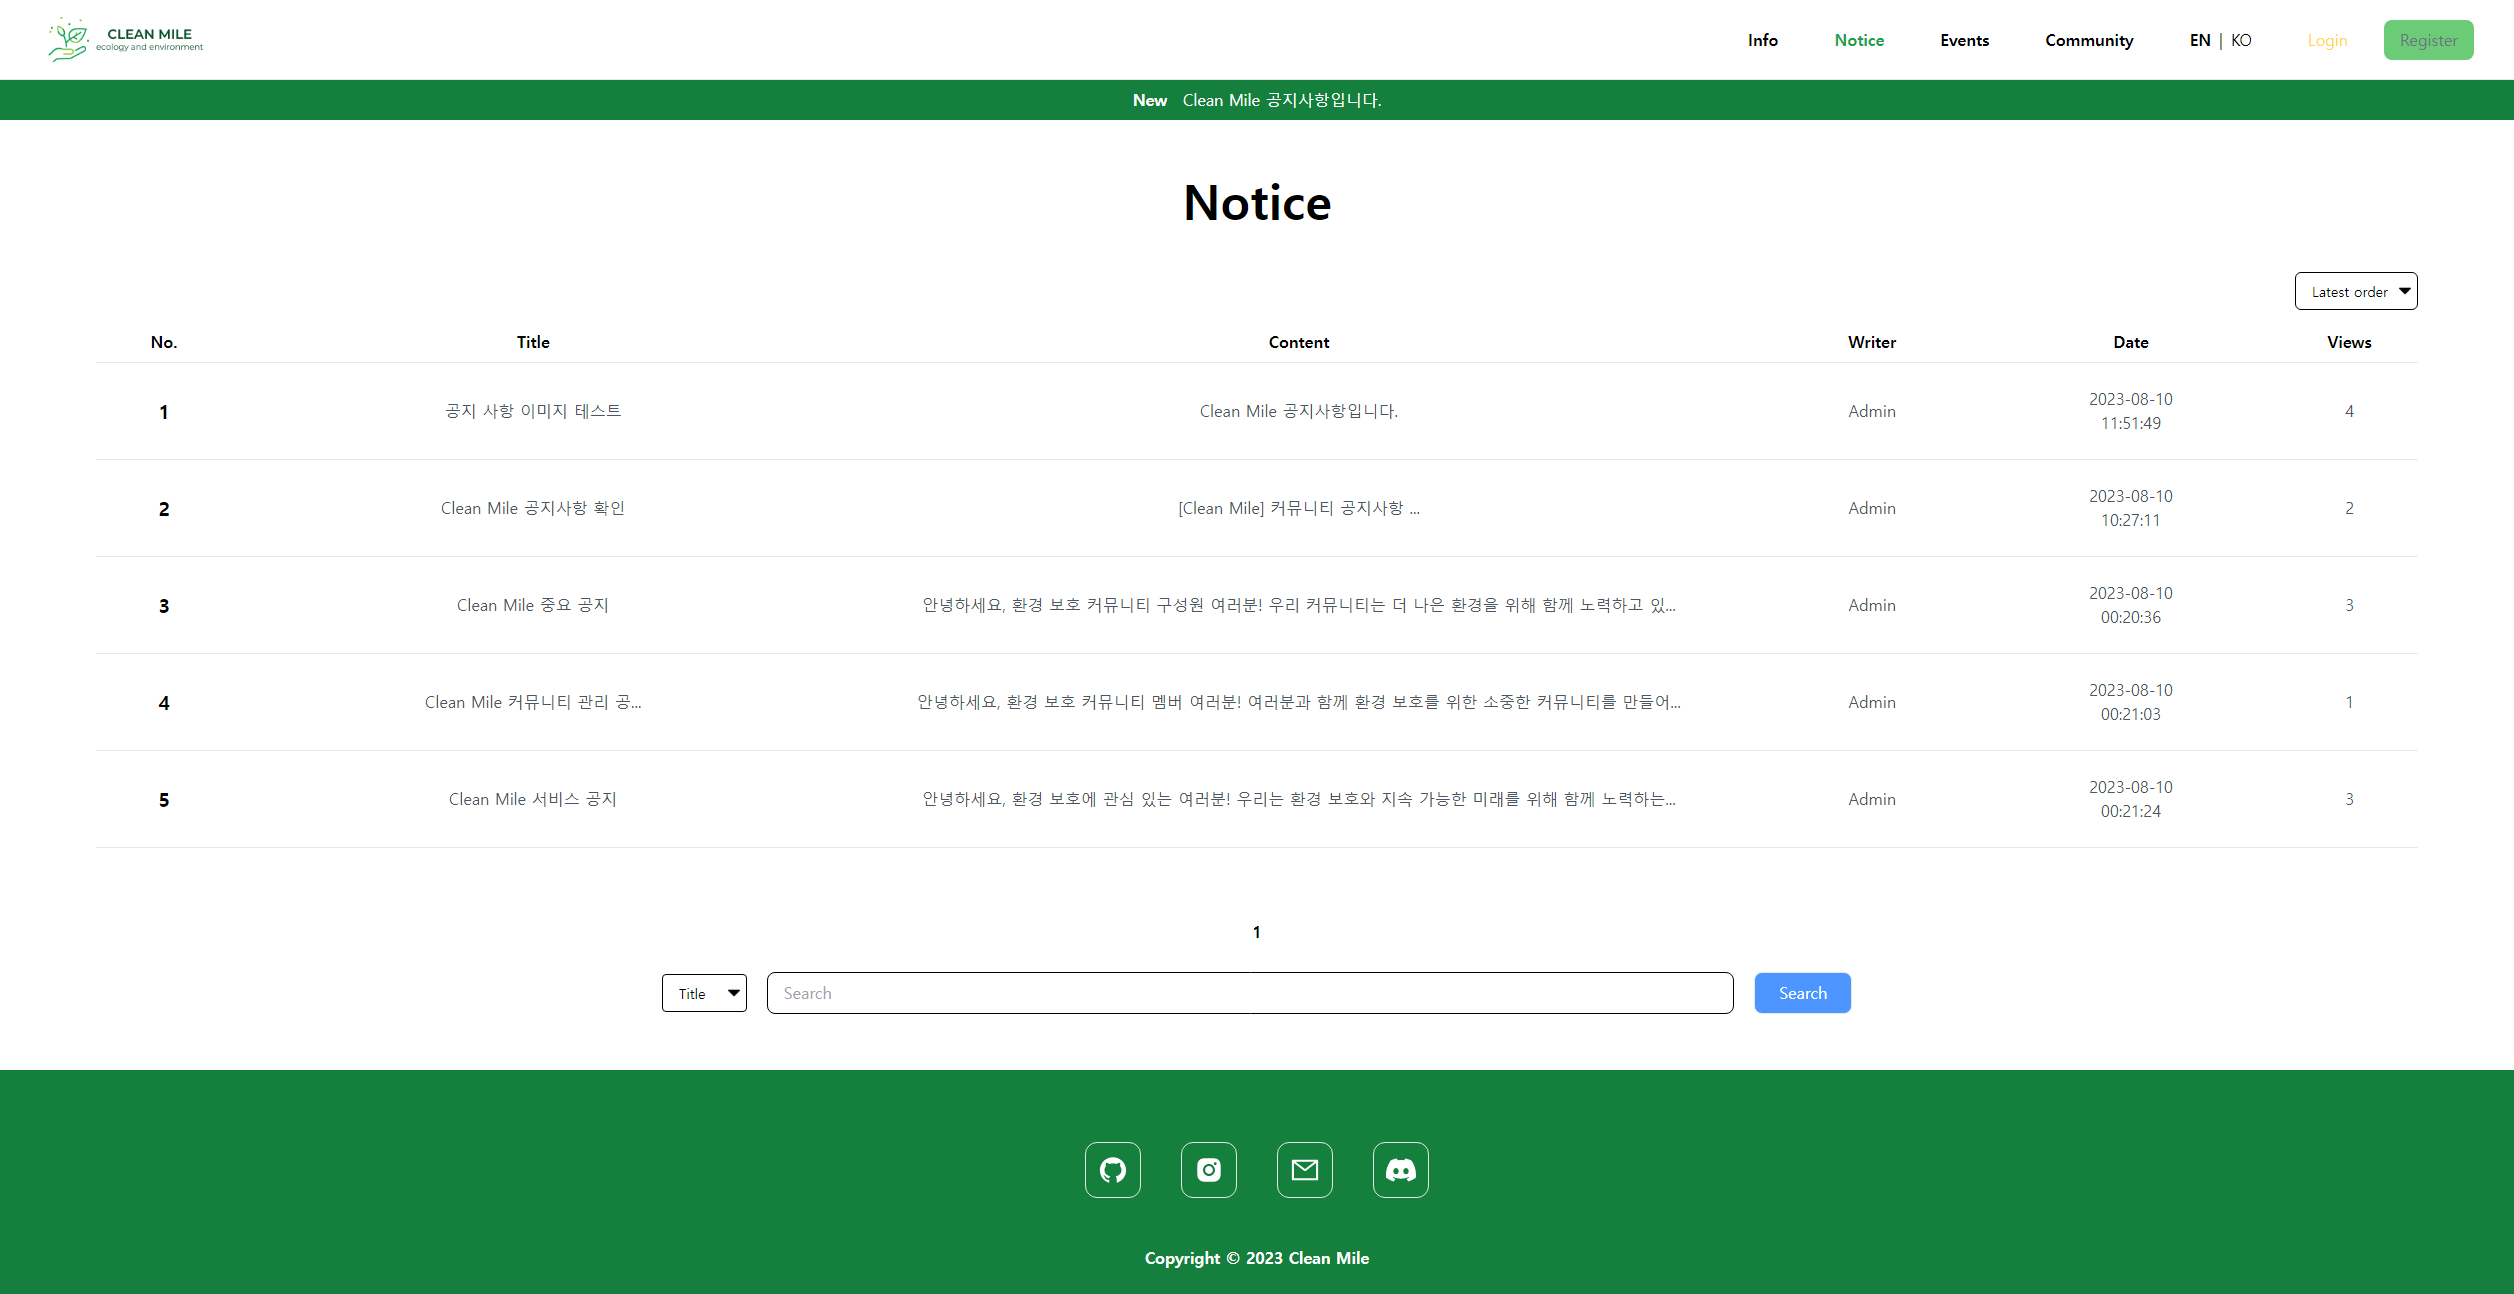Click the Views column header
The height and width of the screenshot is (1294, 2514).
[x=2349, y=342]
